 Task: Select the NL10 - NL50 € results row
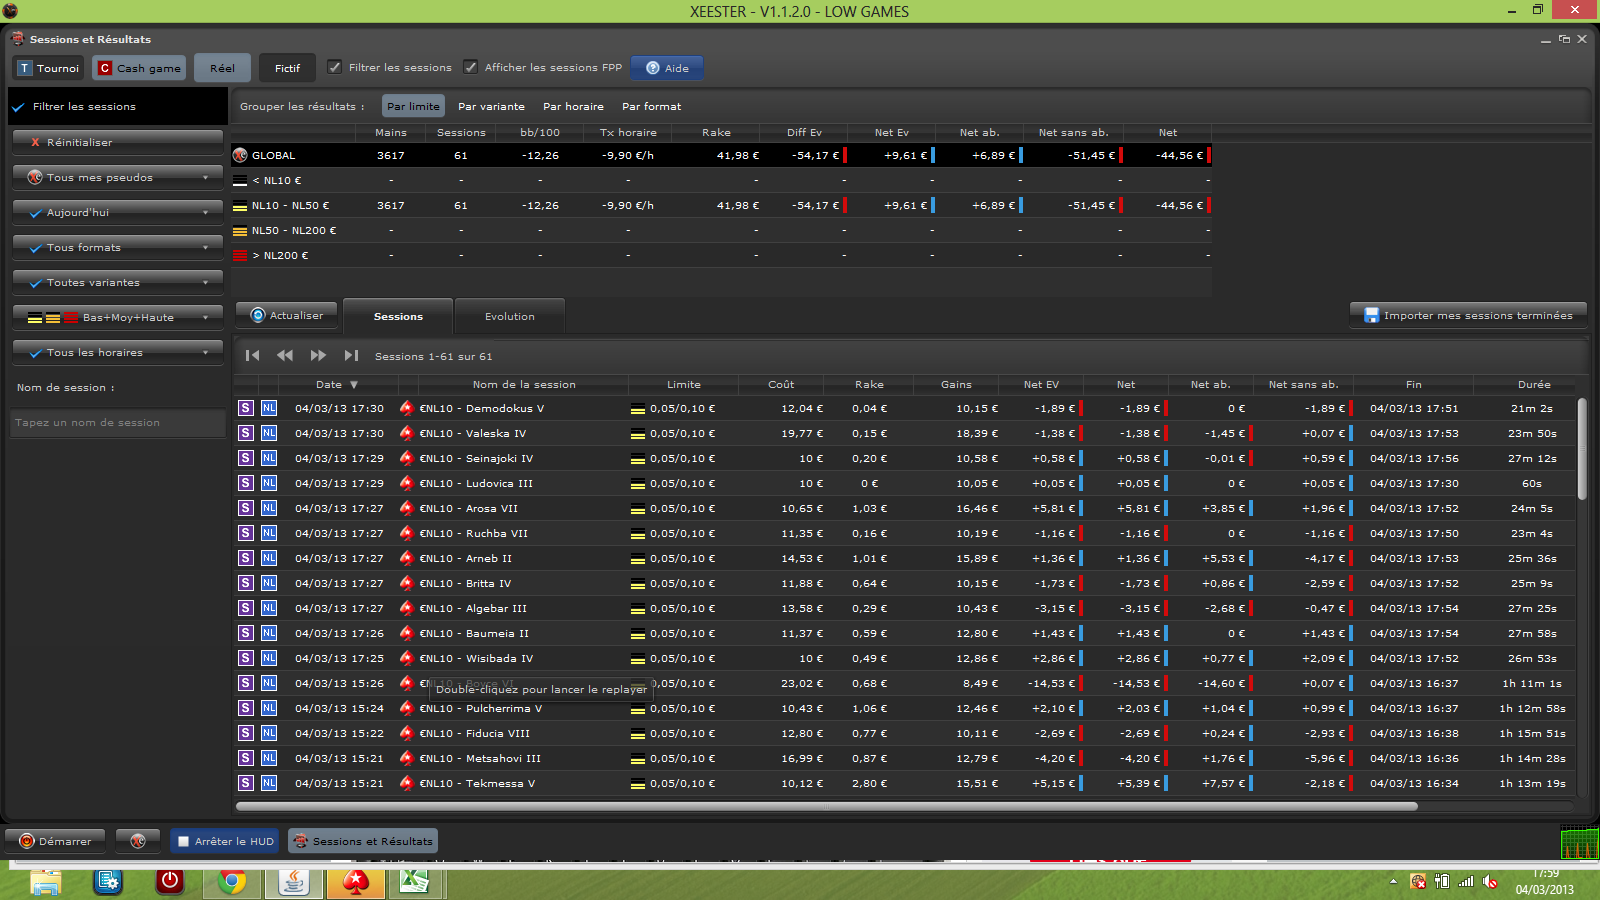pos(721,205)
